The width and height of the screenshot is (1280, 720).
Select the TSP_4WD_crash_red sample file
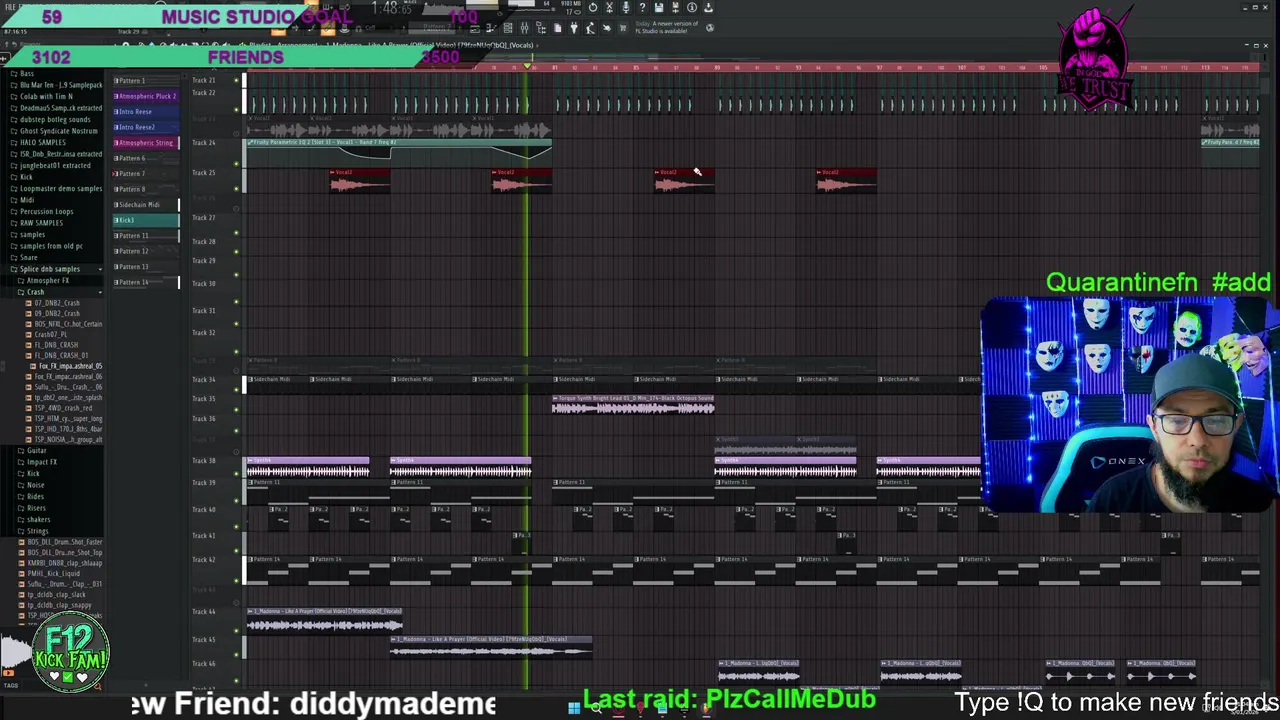[63, 408]
